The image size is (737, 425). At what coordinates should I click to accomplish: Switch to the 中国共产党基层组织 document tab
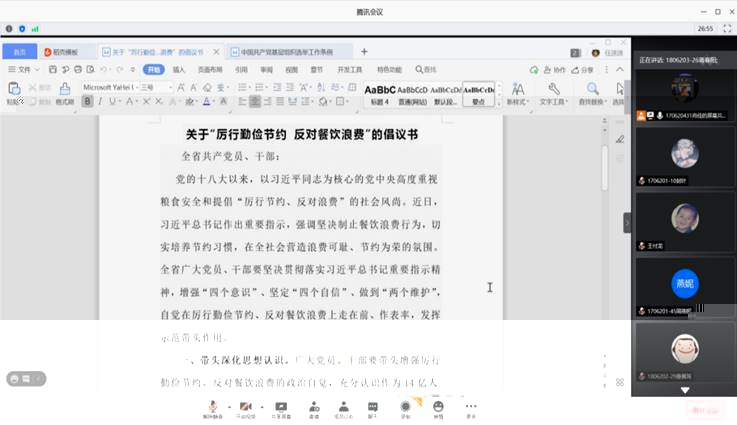283,52
